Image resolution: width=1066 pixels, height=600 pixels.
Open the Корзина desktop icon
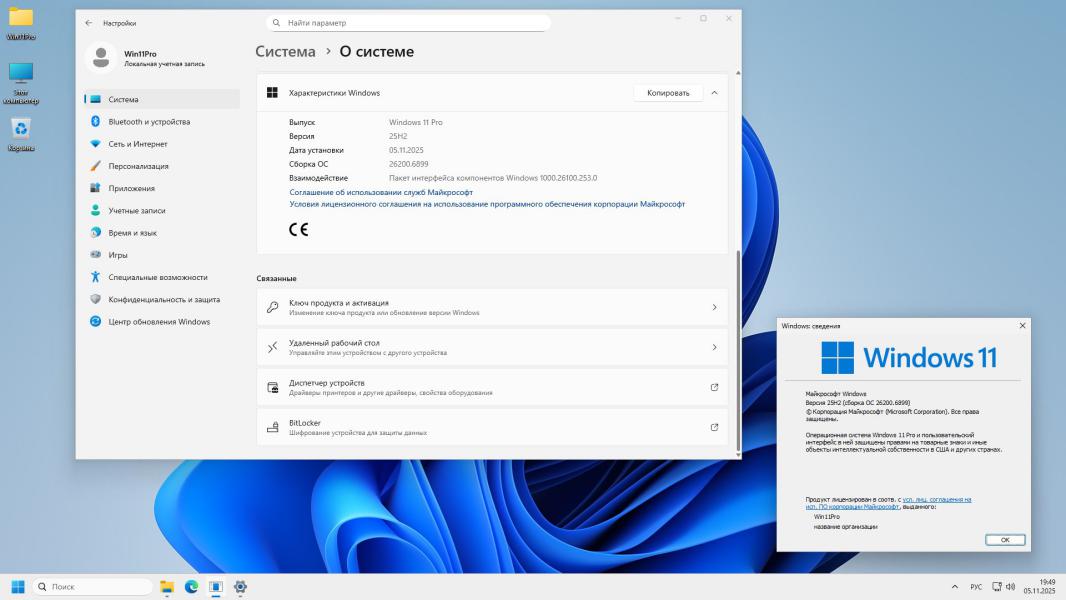[21, 128]
